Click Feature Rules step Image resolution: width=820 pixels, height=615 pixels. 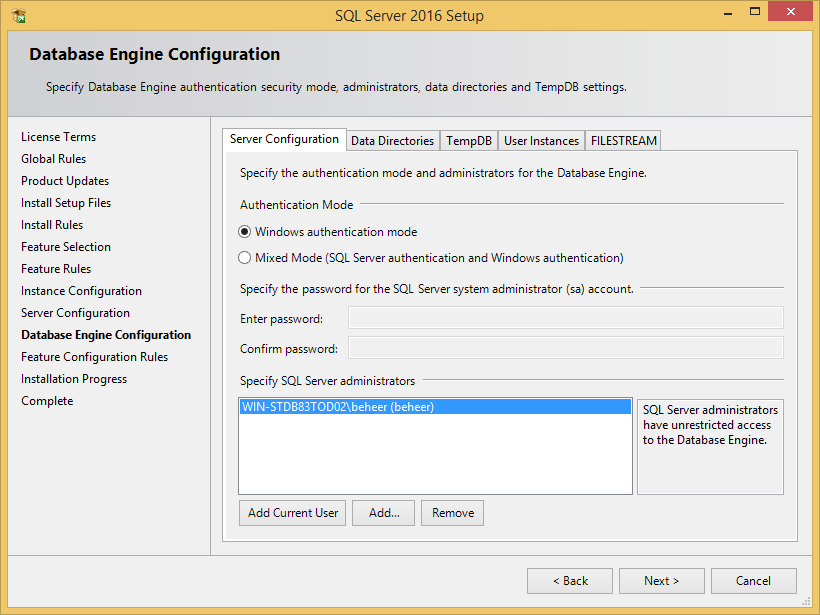tap(56, 269)
